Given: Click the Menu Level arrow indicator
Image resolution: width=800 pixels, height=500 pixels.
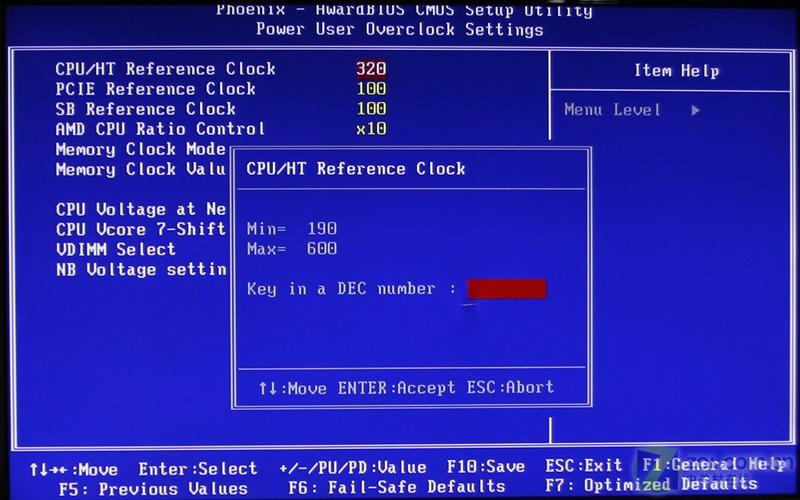Looking at the screenshot, I should point(695,110).
